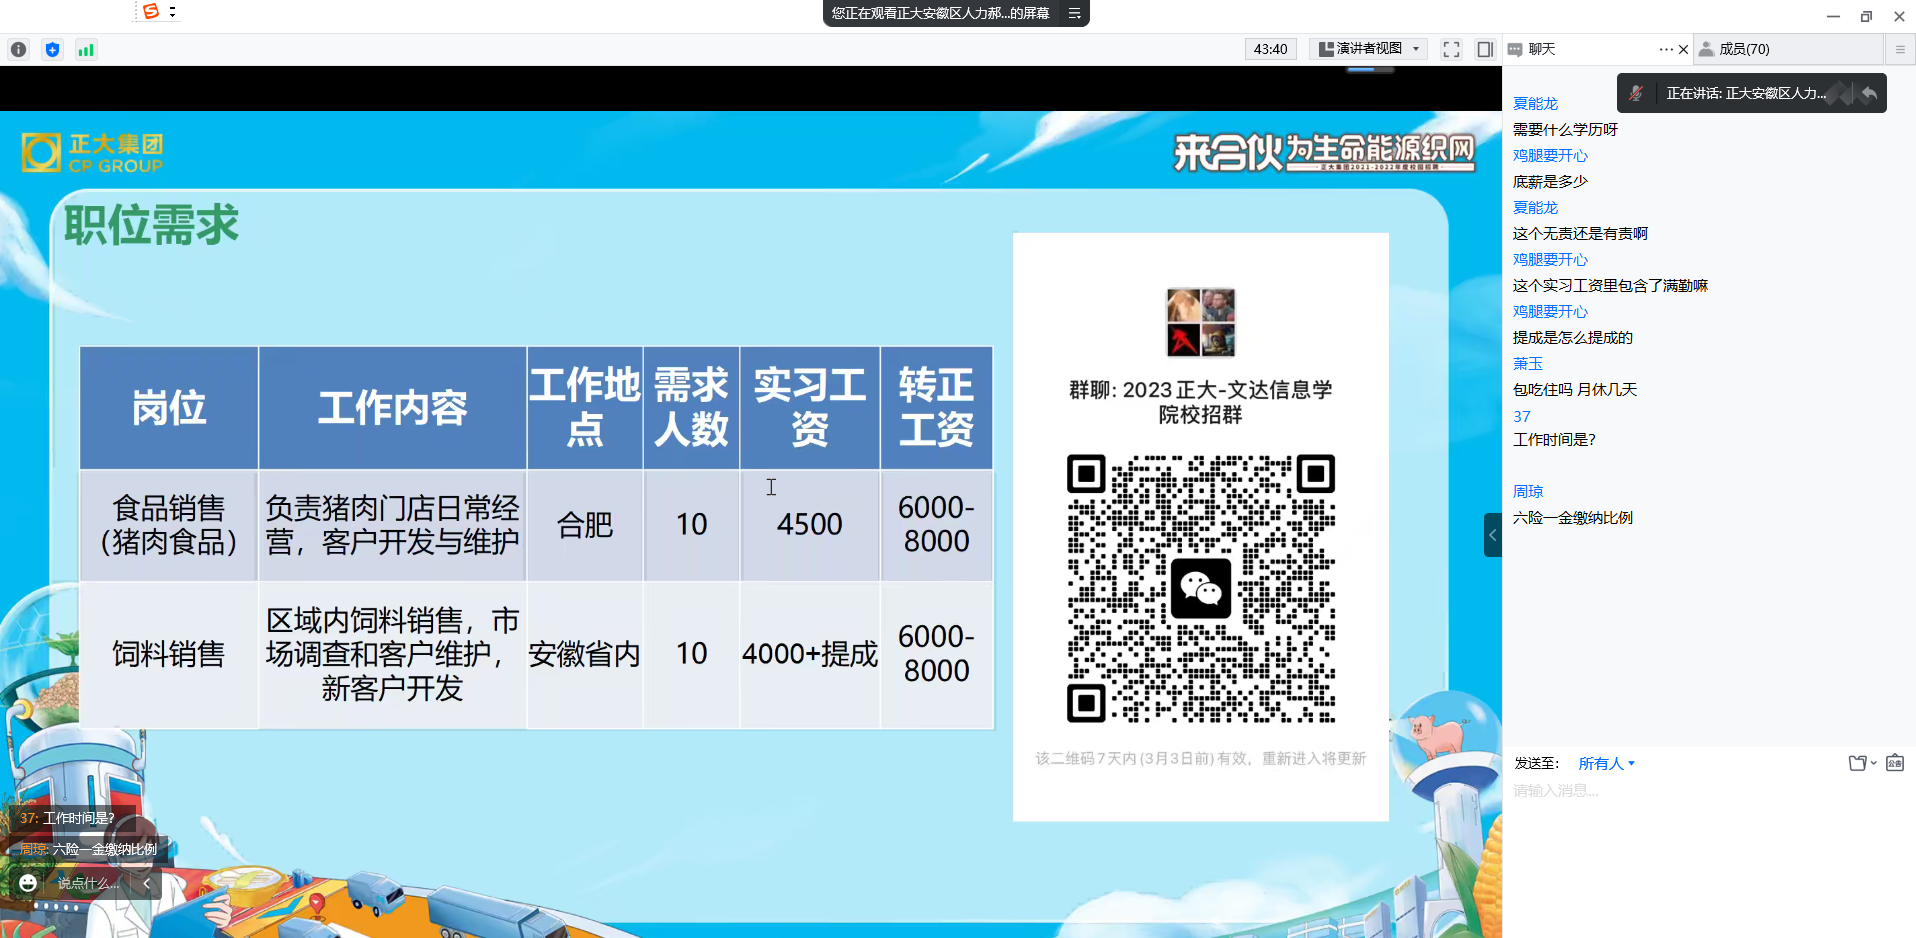This screenshot has width=1916, height=938.
Task: Open the Sogou input method icon
Action: (x=151, y=11)
